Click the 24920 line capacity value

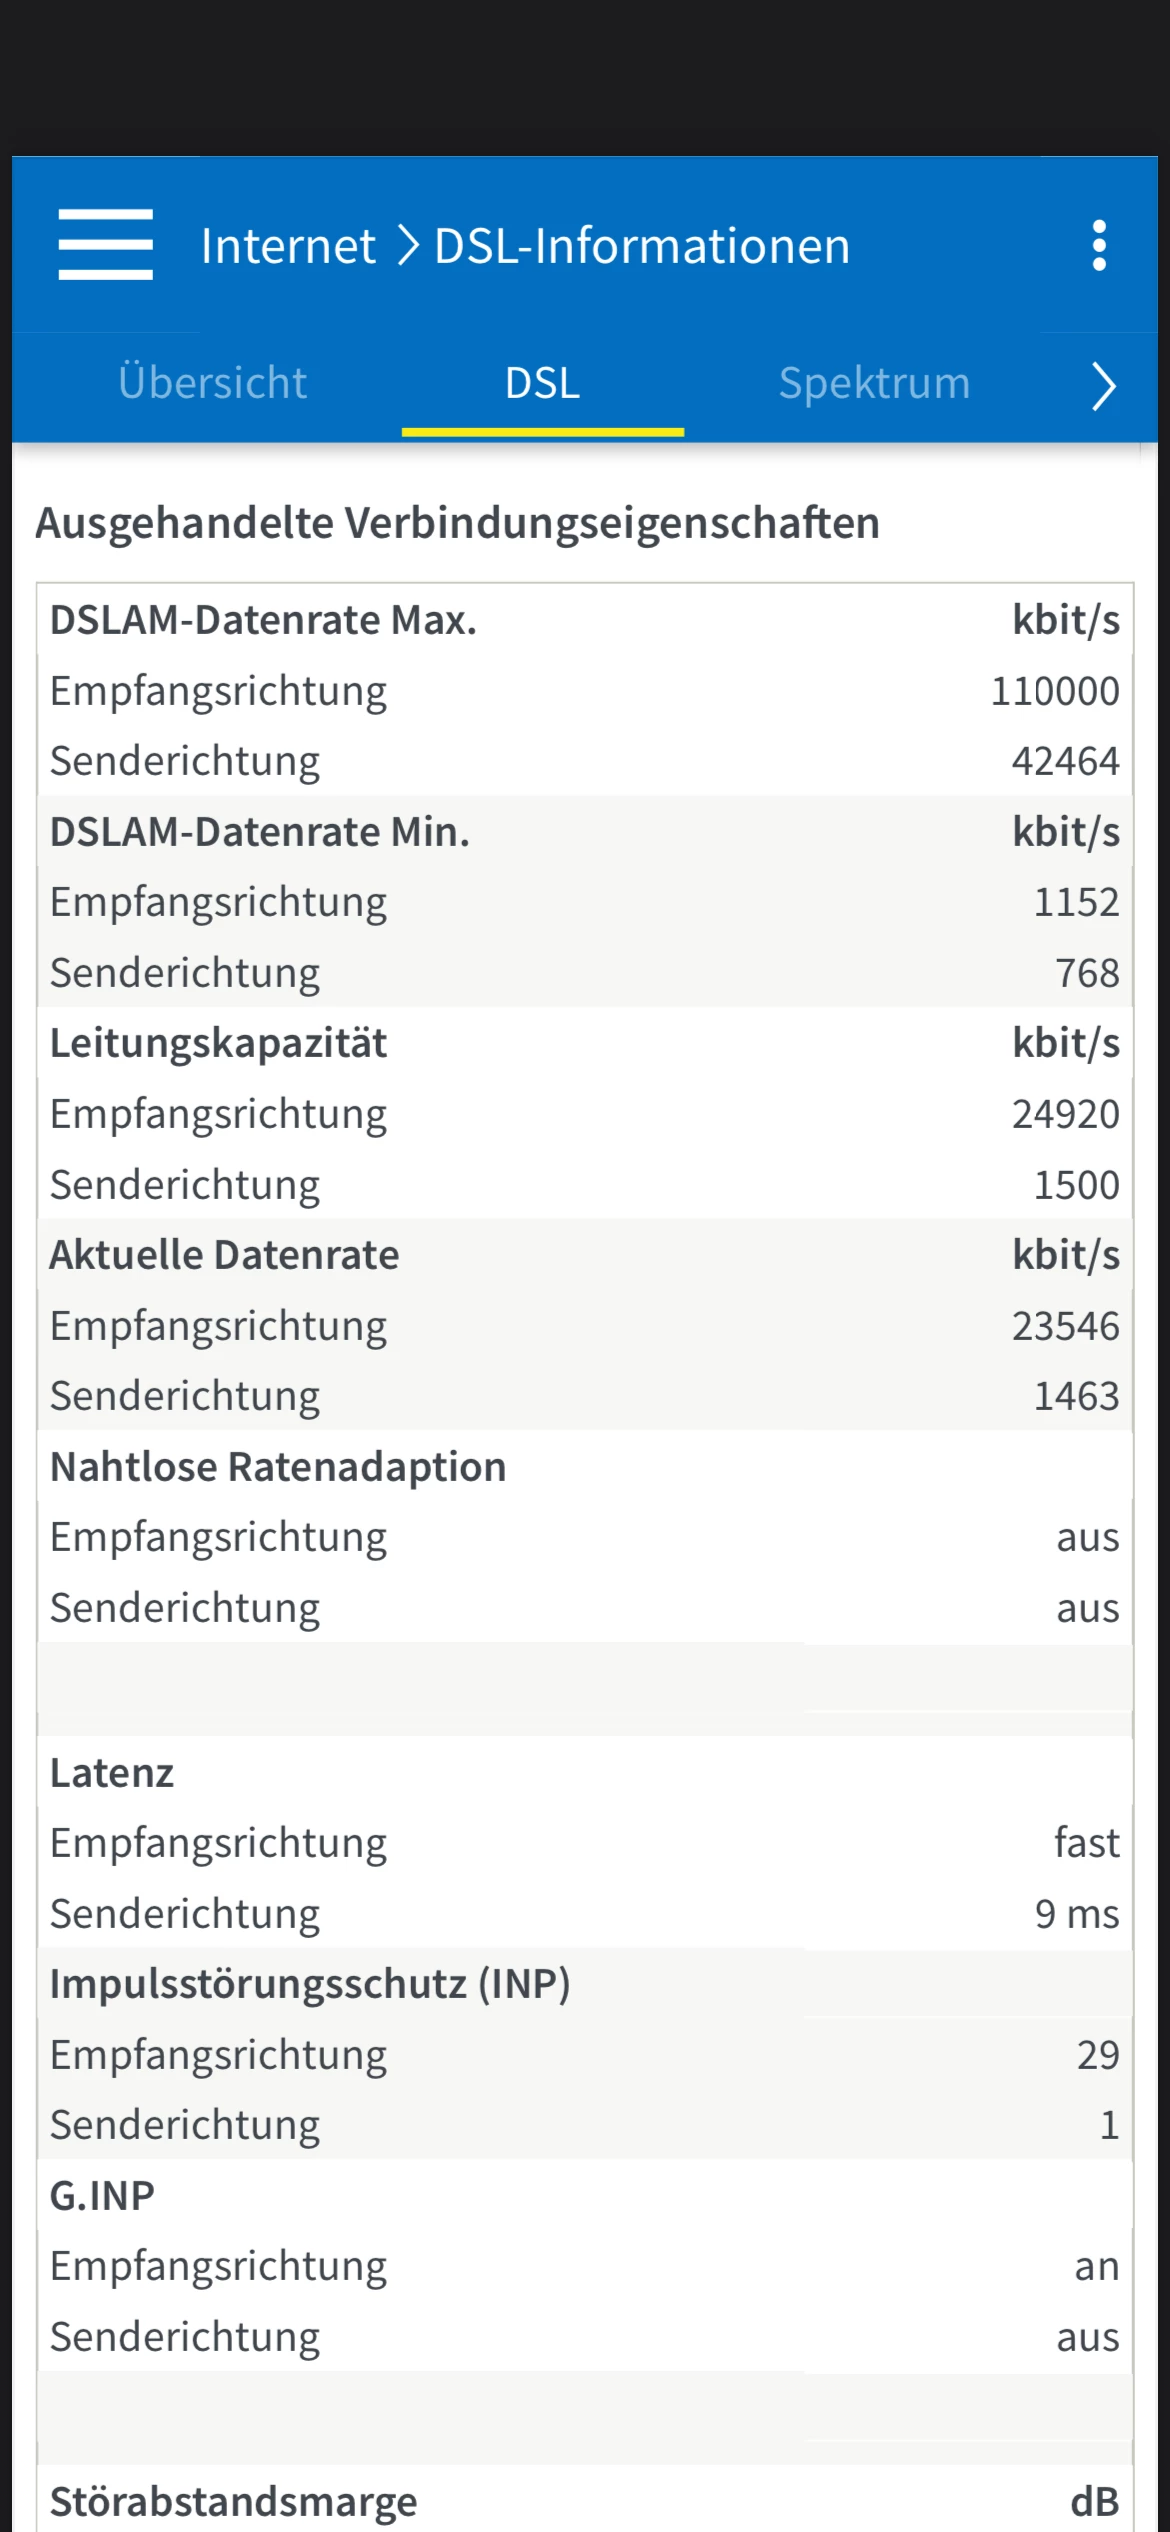(1065, 1115)
